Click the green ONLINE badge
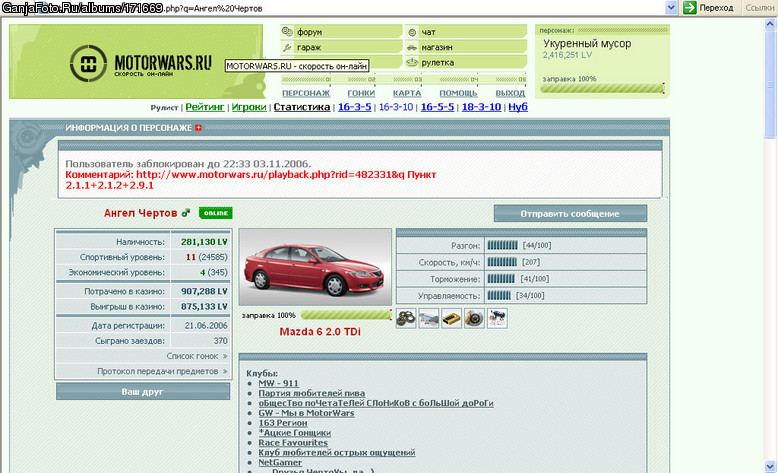778x473 pixels. pyautogui.click(x=215, y=213)
